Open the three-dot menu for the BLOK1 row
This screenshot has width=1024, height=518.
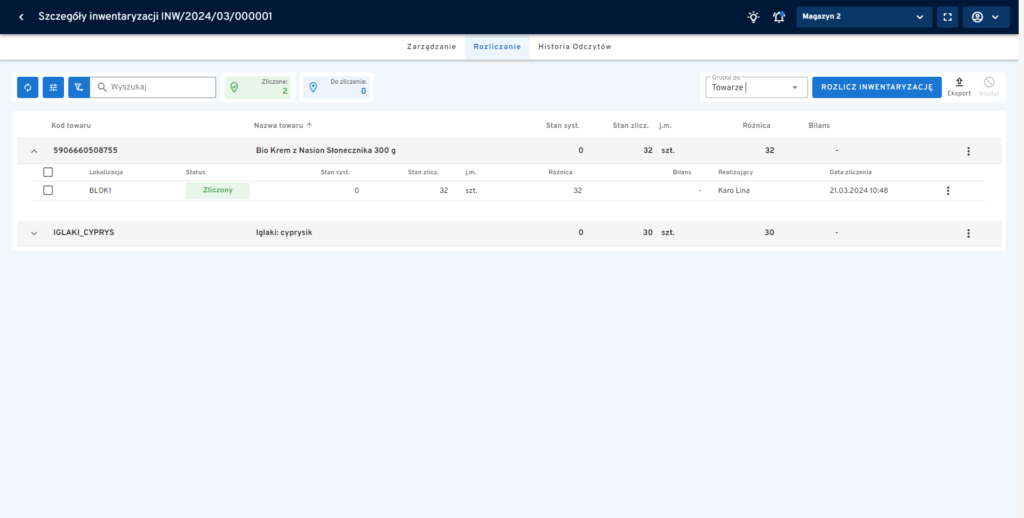pyautogui.click(x=947, y=190)
